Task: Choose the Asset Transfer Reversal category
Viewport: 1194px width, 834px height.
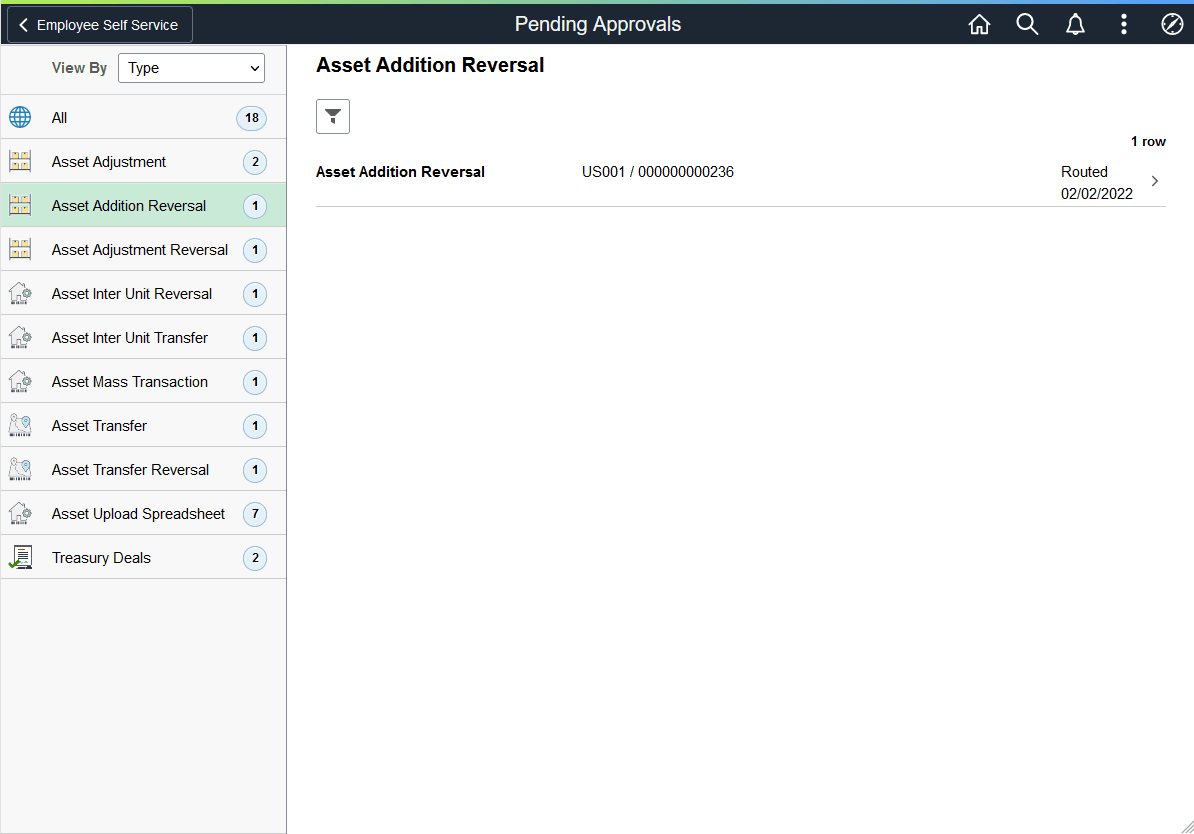Action: tap(129, 469)
